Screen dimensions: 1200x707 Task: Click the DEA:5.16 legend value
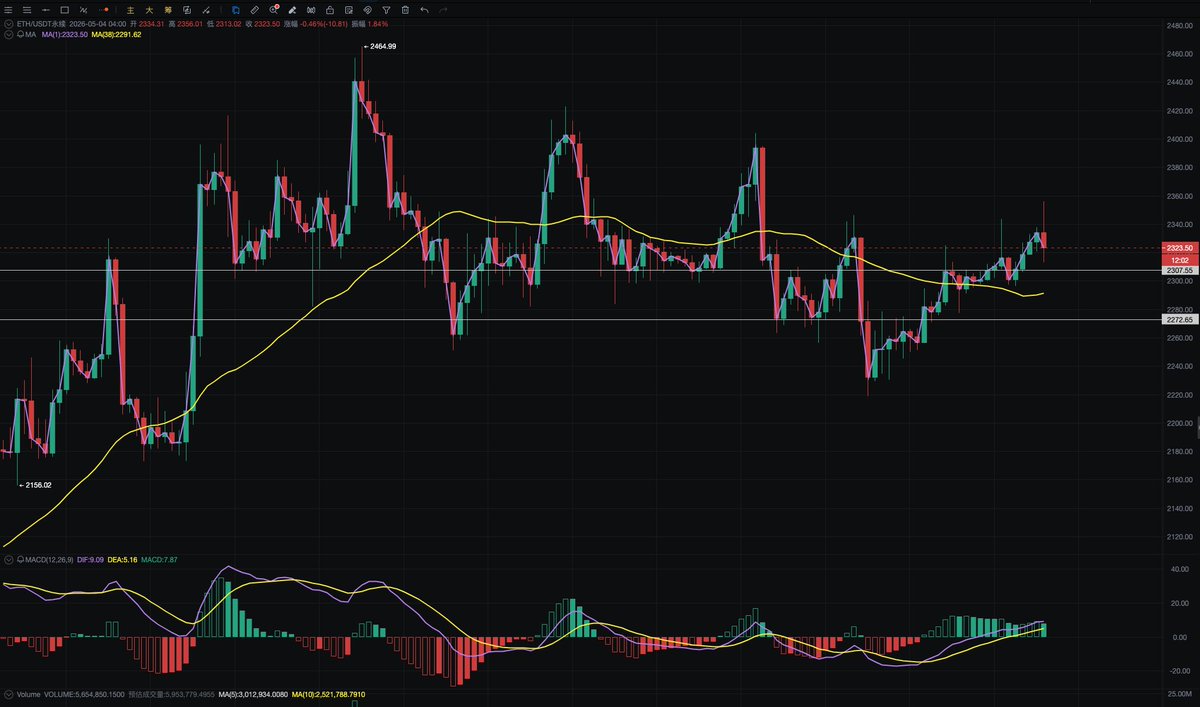(121, 559)
